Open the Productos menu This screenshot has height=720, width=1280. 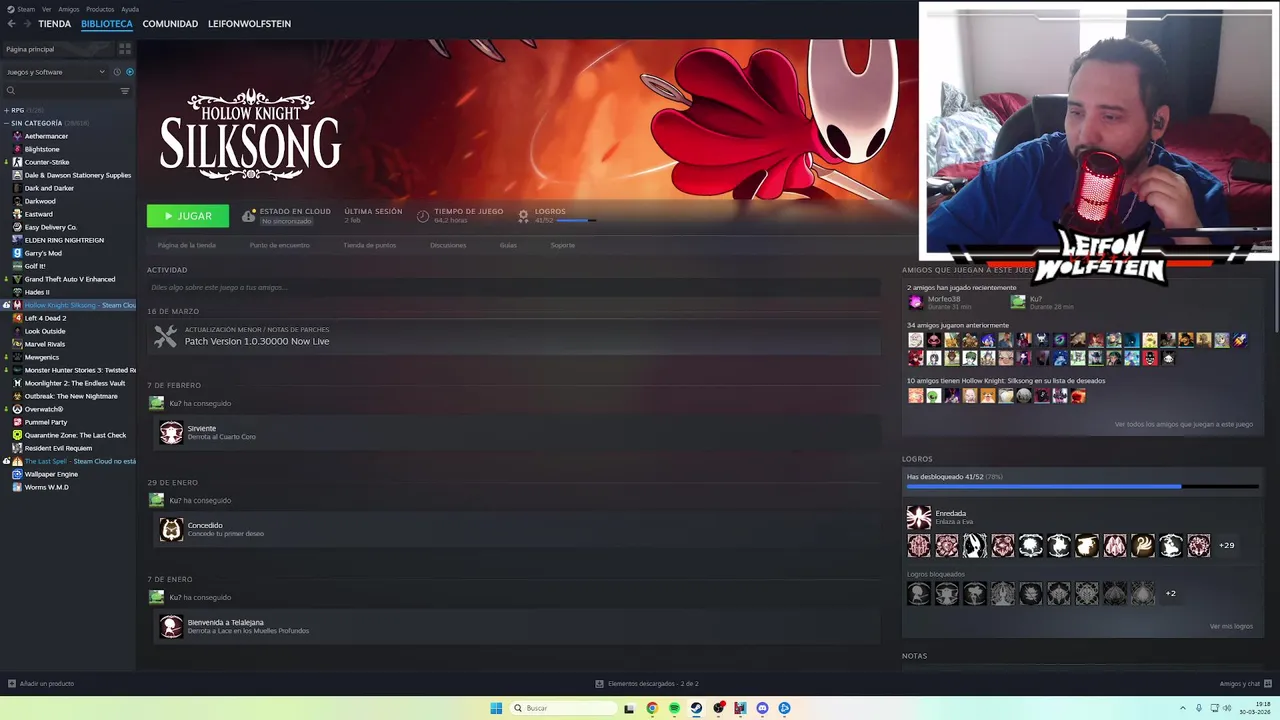point(100,9)
